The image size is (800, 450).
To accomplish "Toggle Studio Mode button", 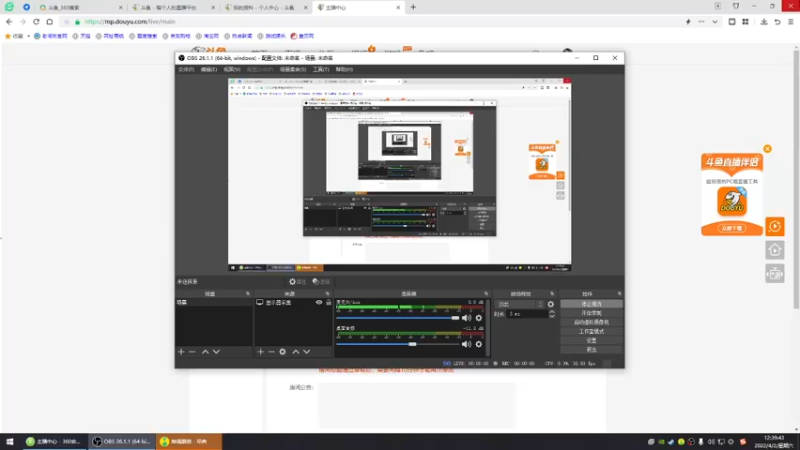I will coord(591,332).
